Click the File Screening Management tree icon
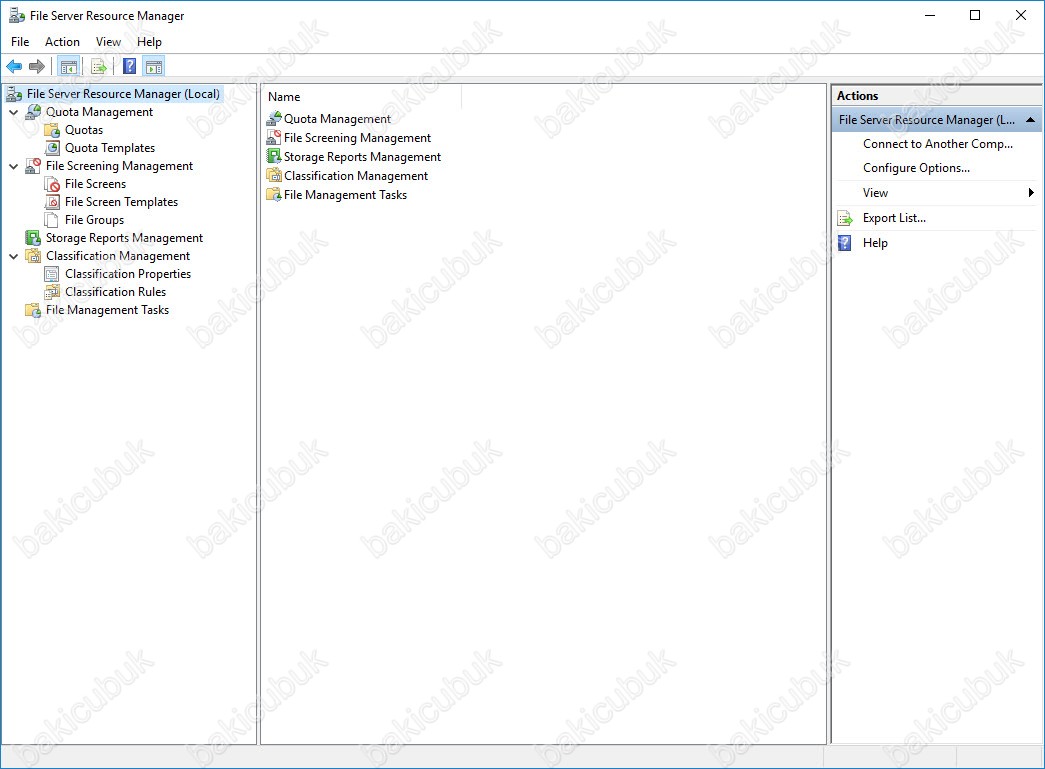The image size is (1045, 769). (x=33, y=166)
